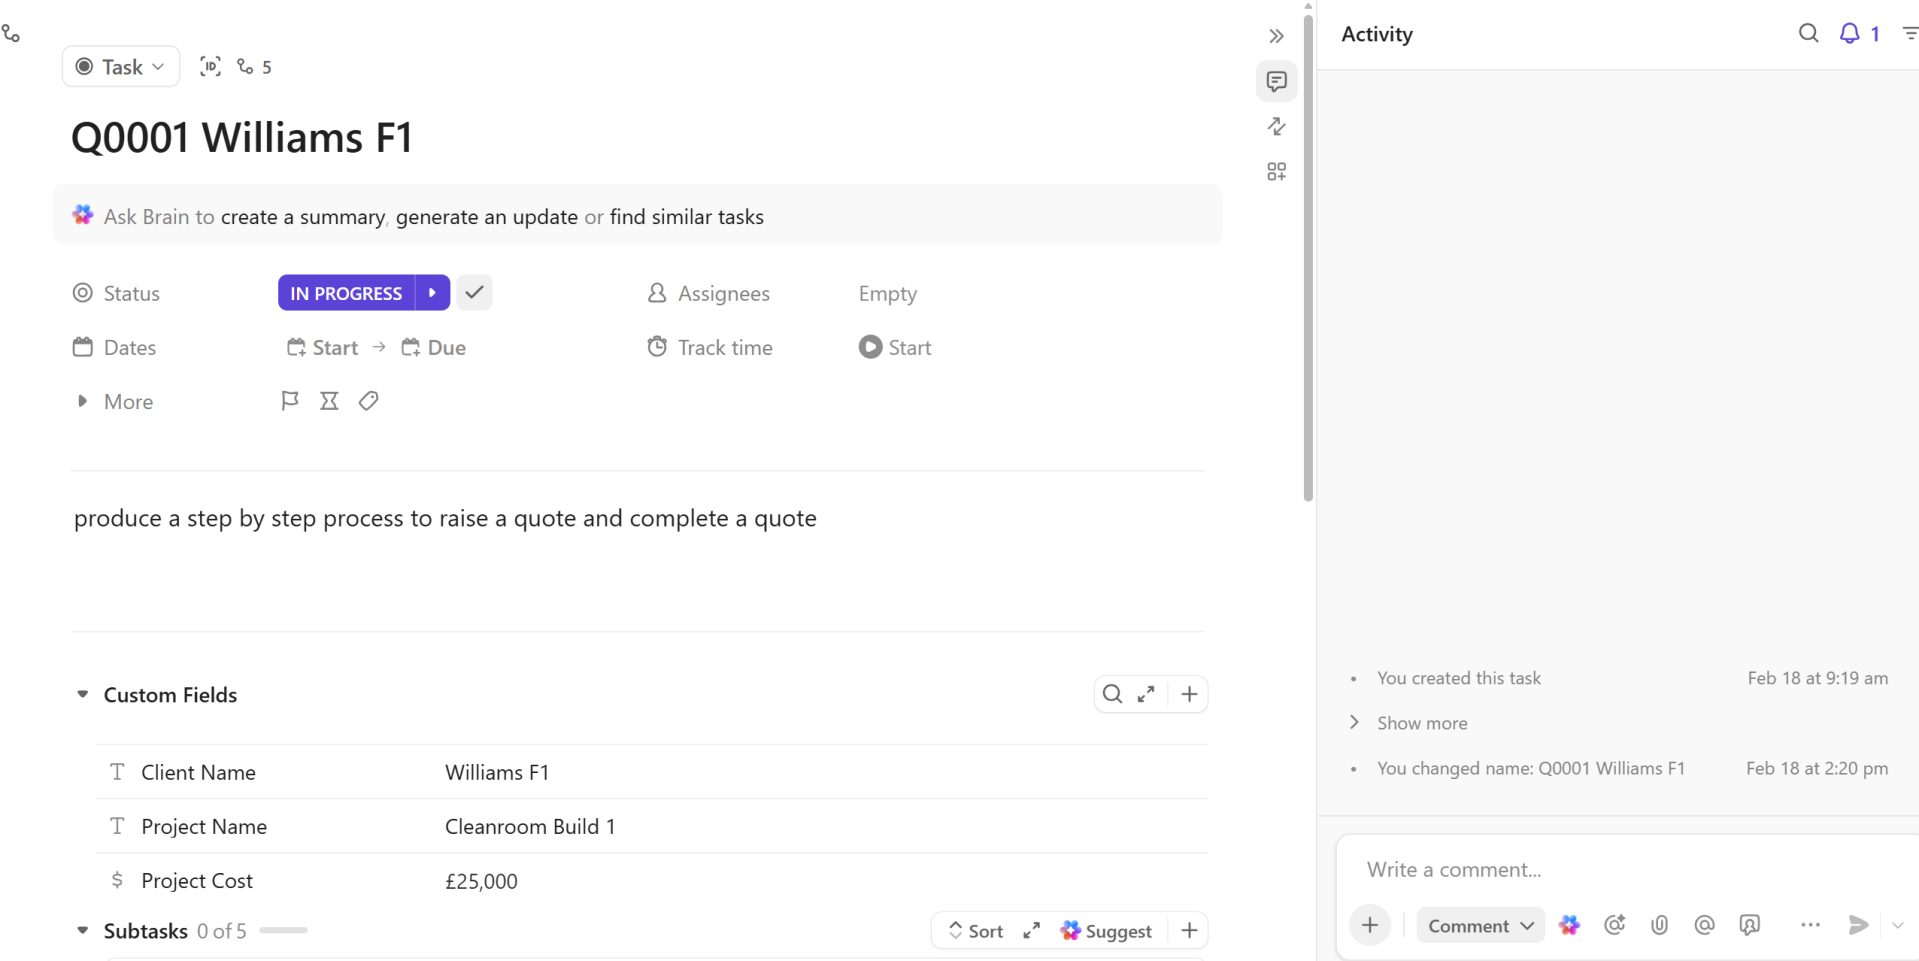
Task: Click Show more in the Activity feed
Action: point(1421,723)
